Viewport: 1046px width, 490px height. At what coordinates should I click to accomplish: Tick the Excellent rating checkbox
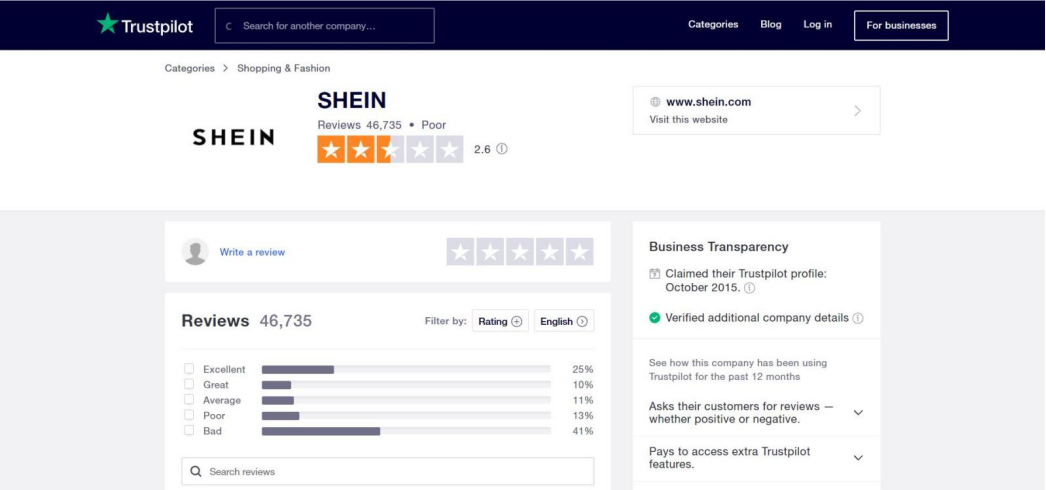point(189,369)
